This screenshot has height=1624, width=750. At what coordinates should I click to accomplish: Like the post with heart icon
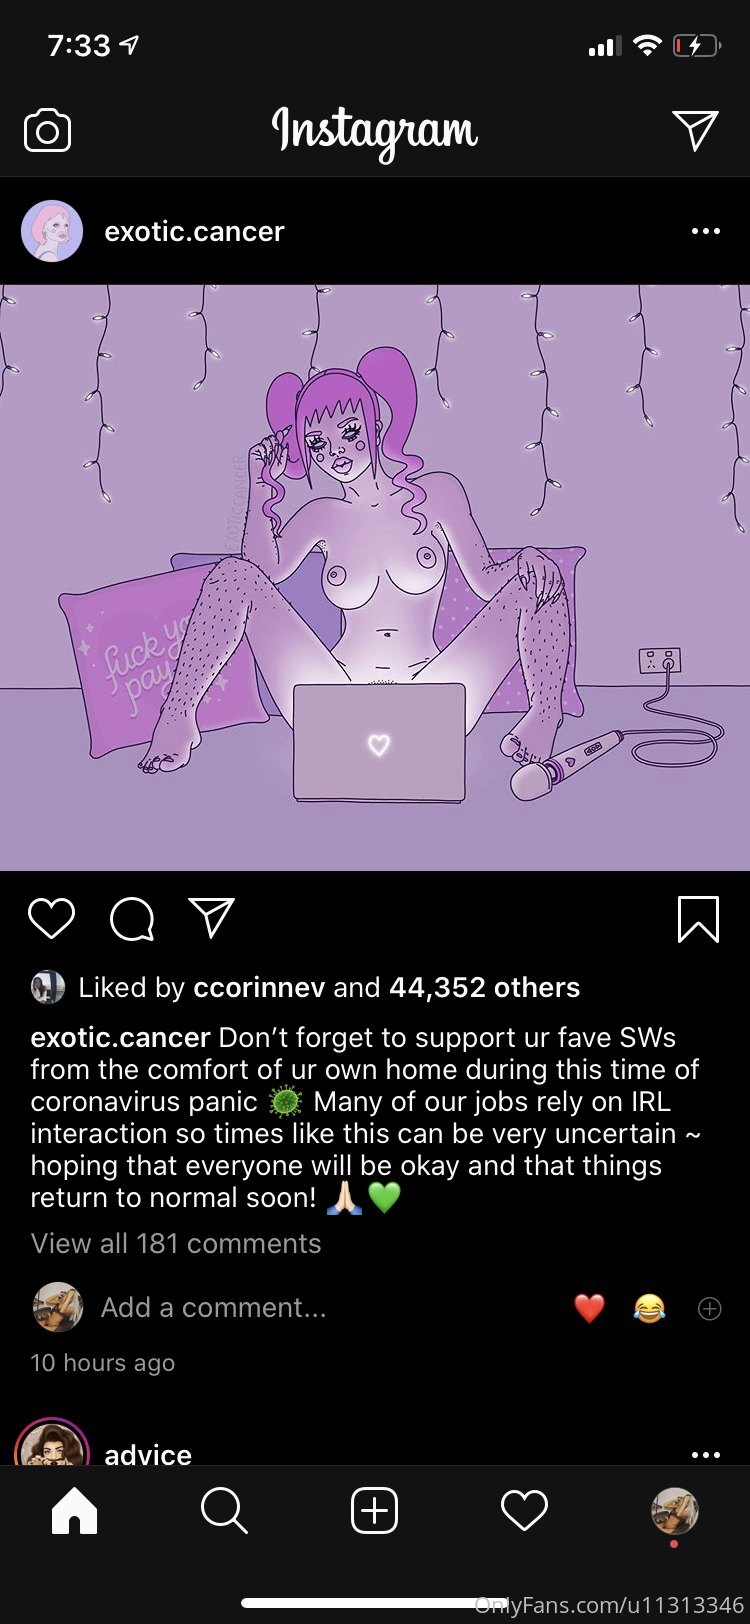click(x=51, y=918)
